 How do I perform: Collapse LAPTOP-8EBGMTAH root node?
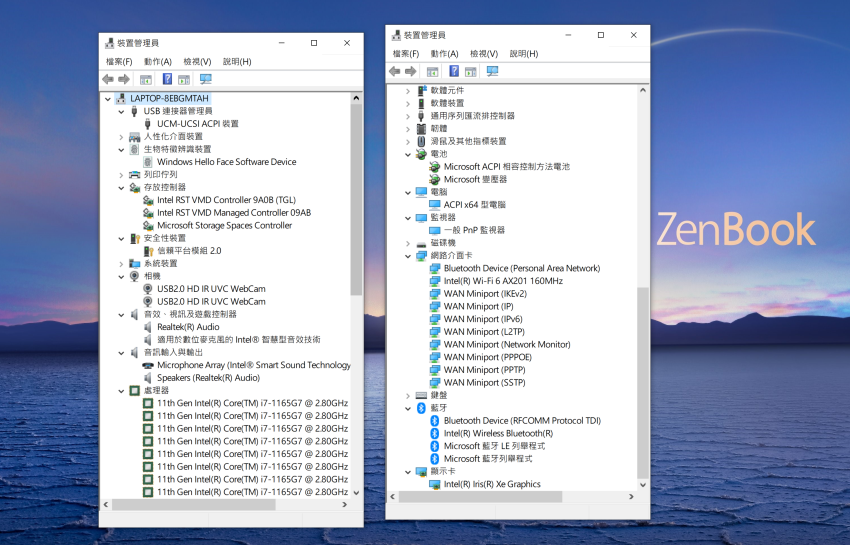[108, 99]
